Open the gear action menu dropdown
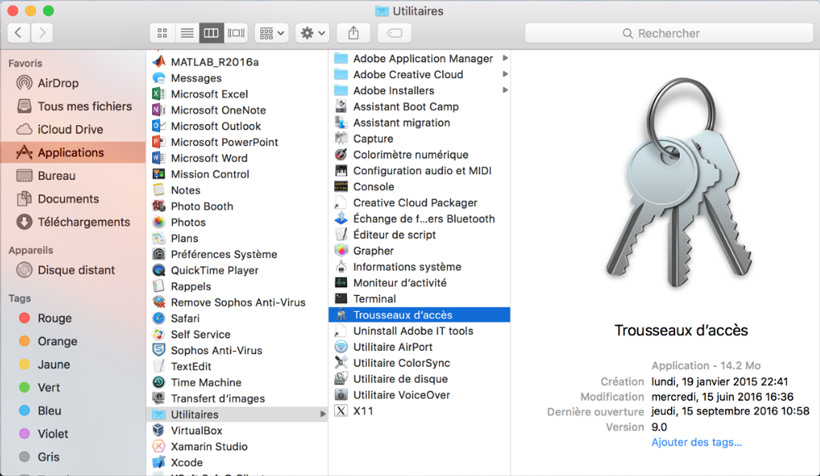Image resolution: width=820 pixels, height=476 pixels. (312, 33)
